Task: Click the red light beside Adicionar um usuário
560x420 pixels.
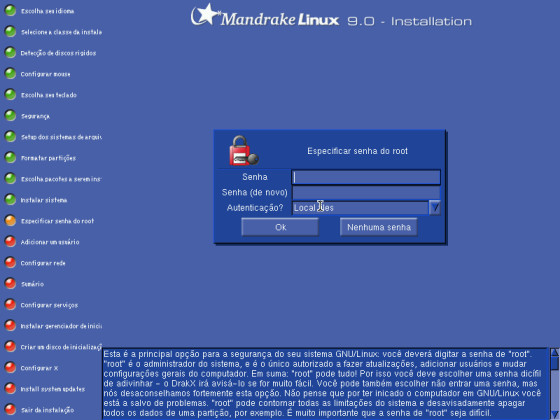Action: tap(10, 241)
